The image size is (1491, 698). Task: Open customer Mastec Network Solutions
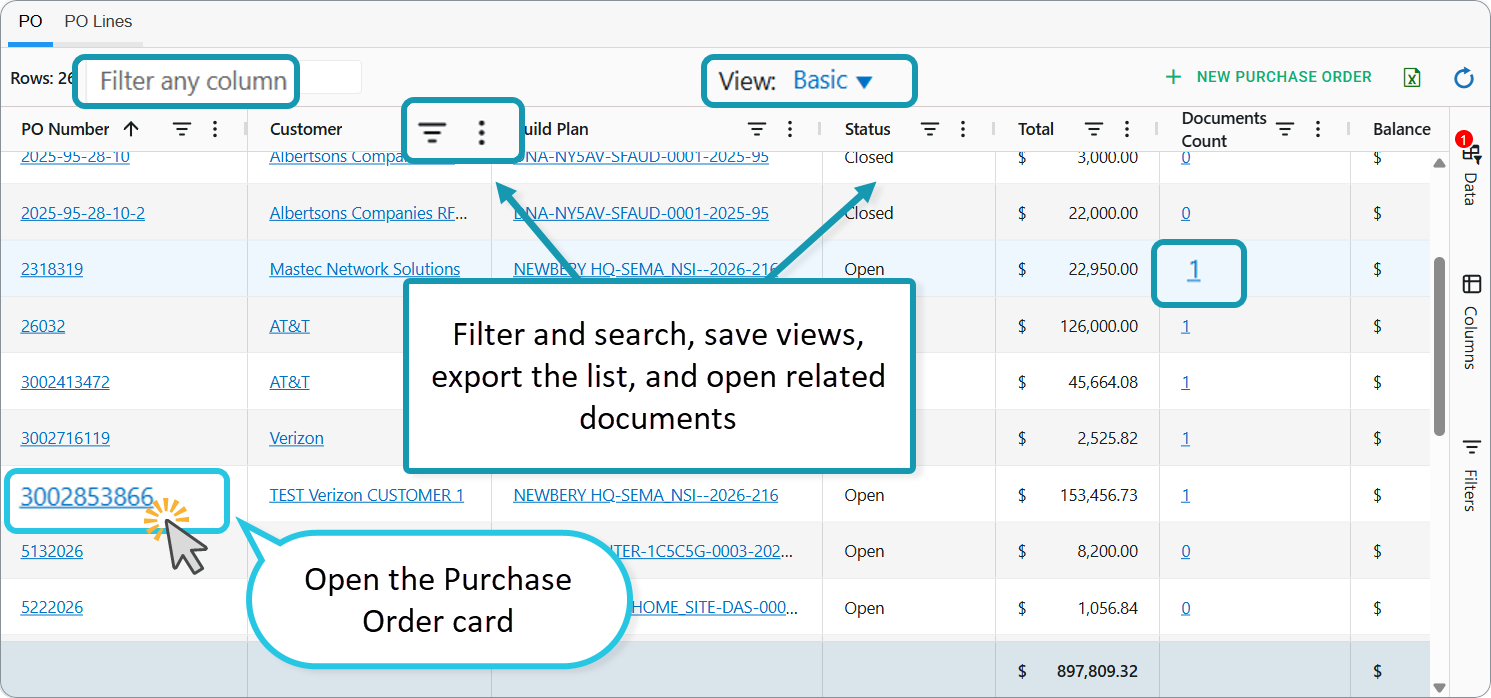(365, 269)
